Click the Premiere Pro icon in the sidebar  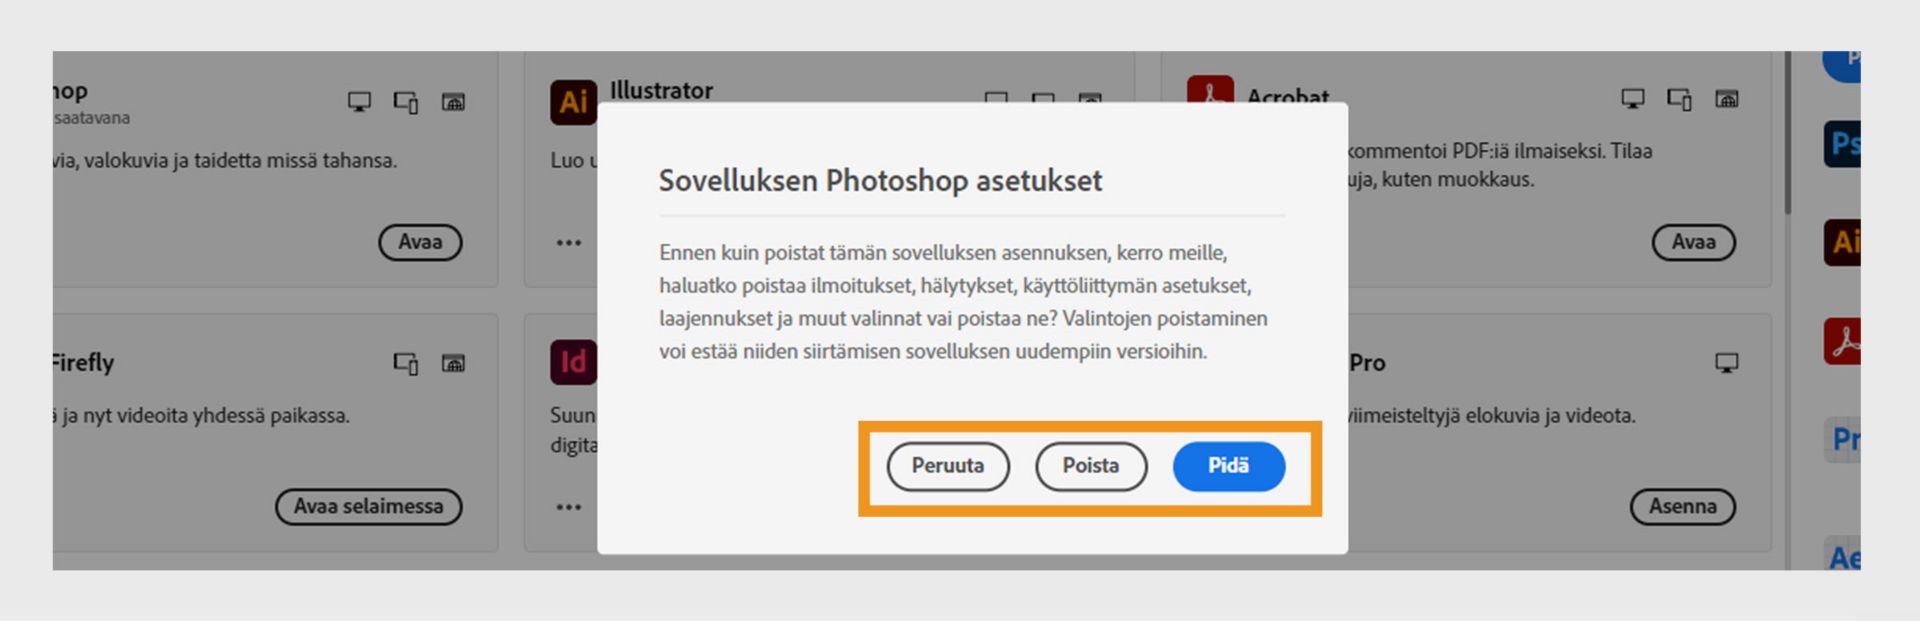tap(1848, 440)
